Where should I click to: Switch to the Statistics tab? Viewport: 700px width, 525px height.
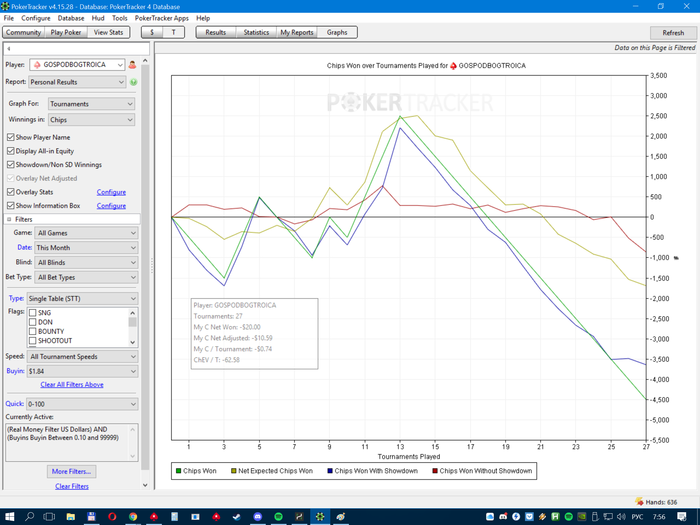tap(256, 32)
